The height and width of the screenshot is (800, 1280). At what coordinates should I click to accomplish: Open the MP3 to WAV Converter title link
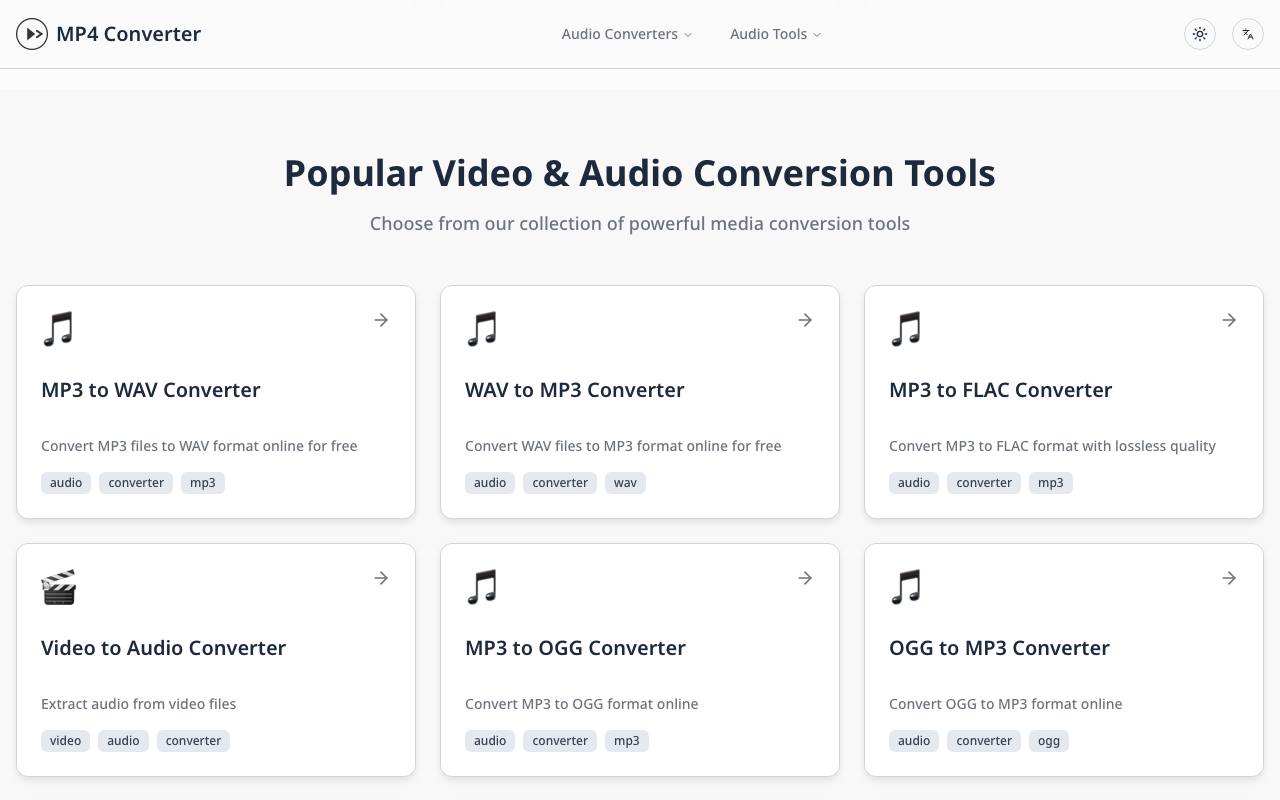[x=151, y=390]
